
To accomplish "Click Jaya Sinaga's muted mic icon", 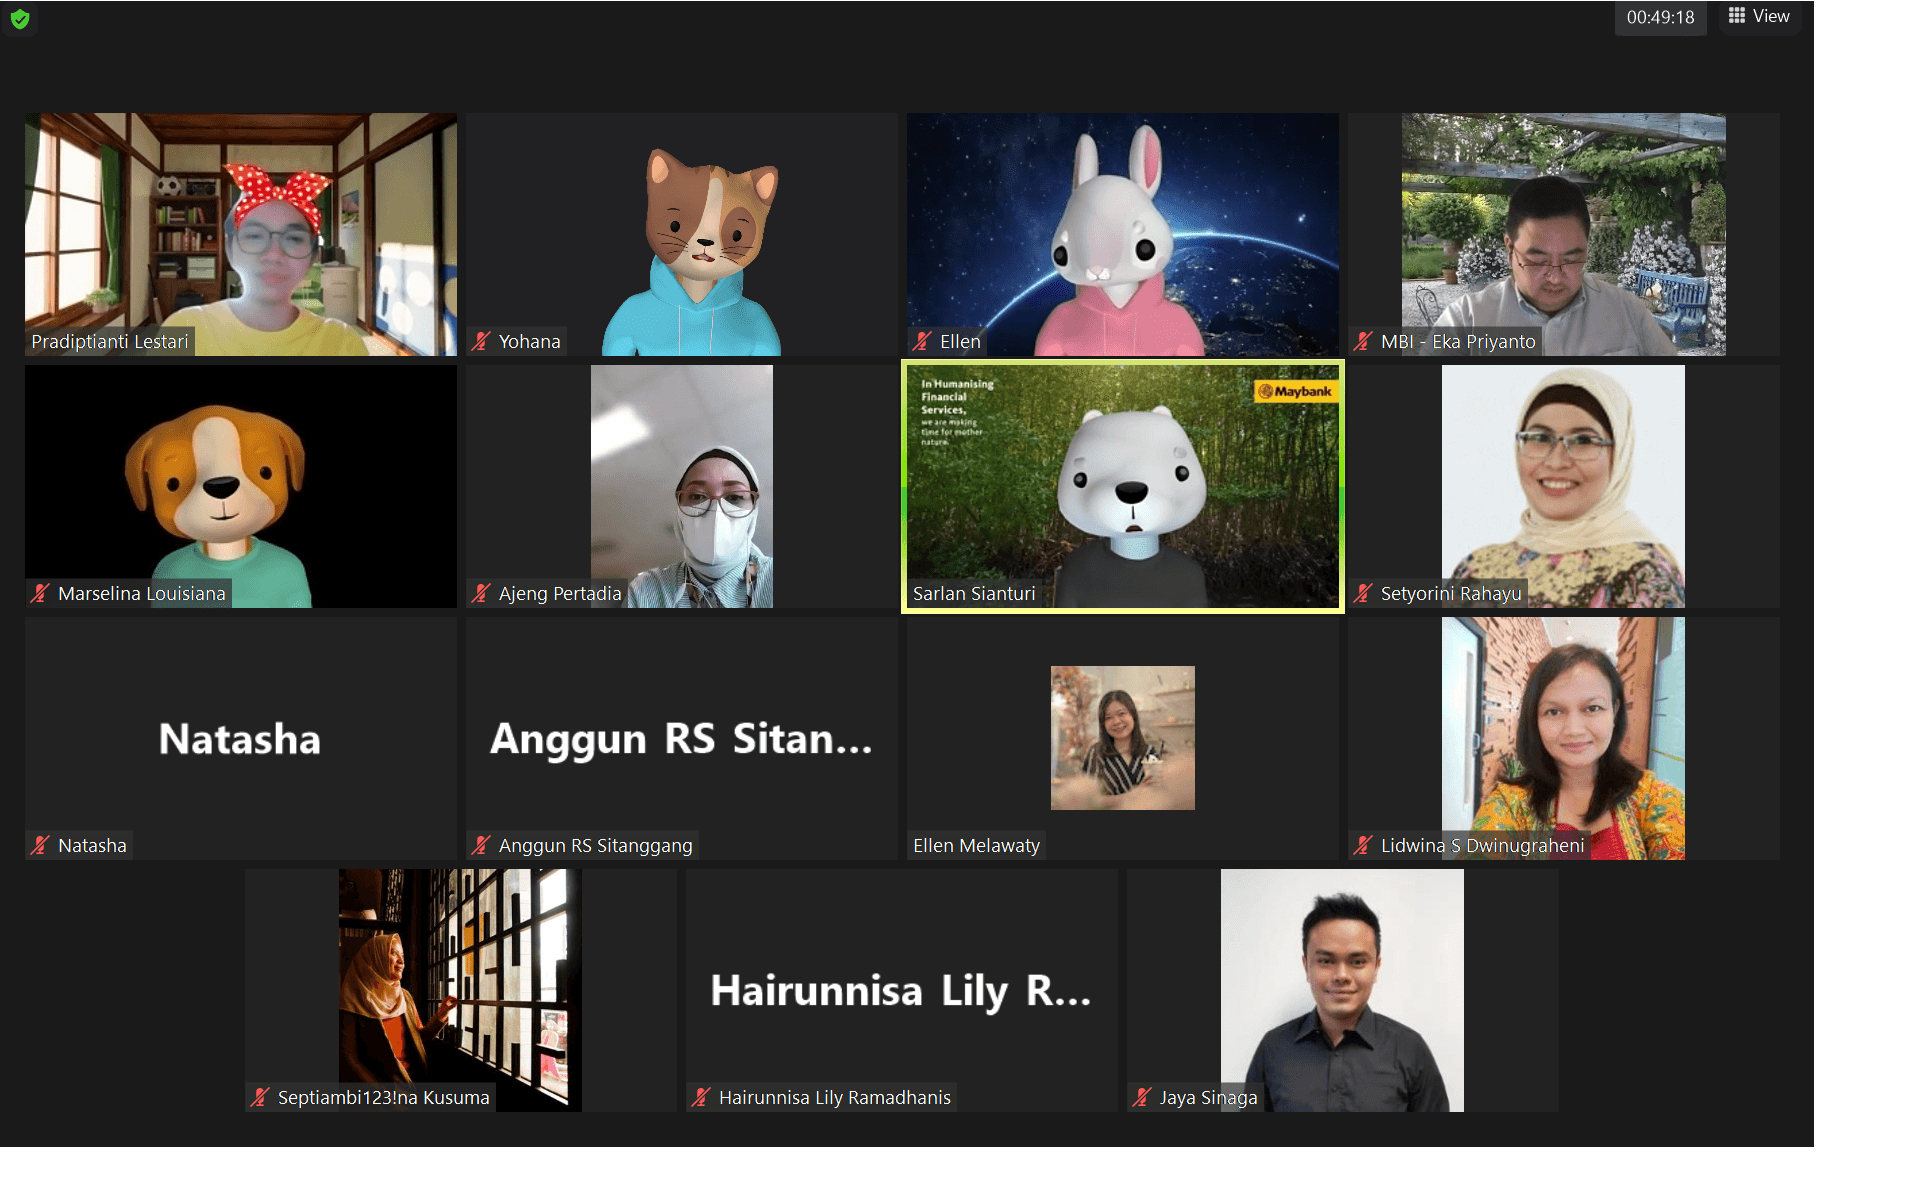I will click(1142, 1097).
